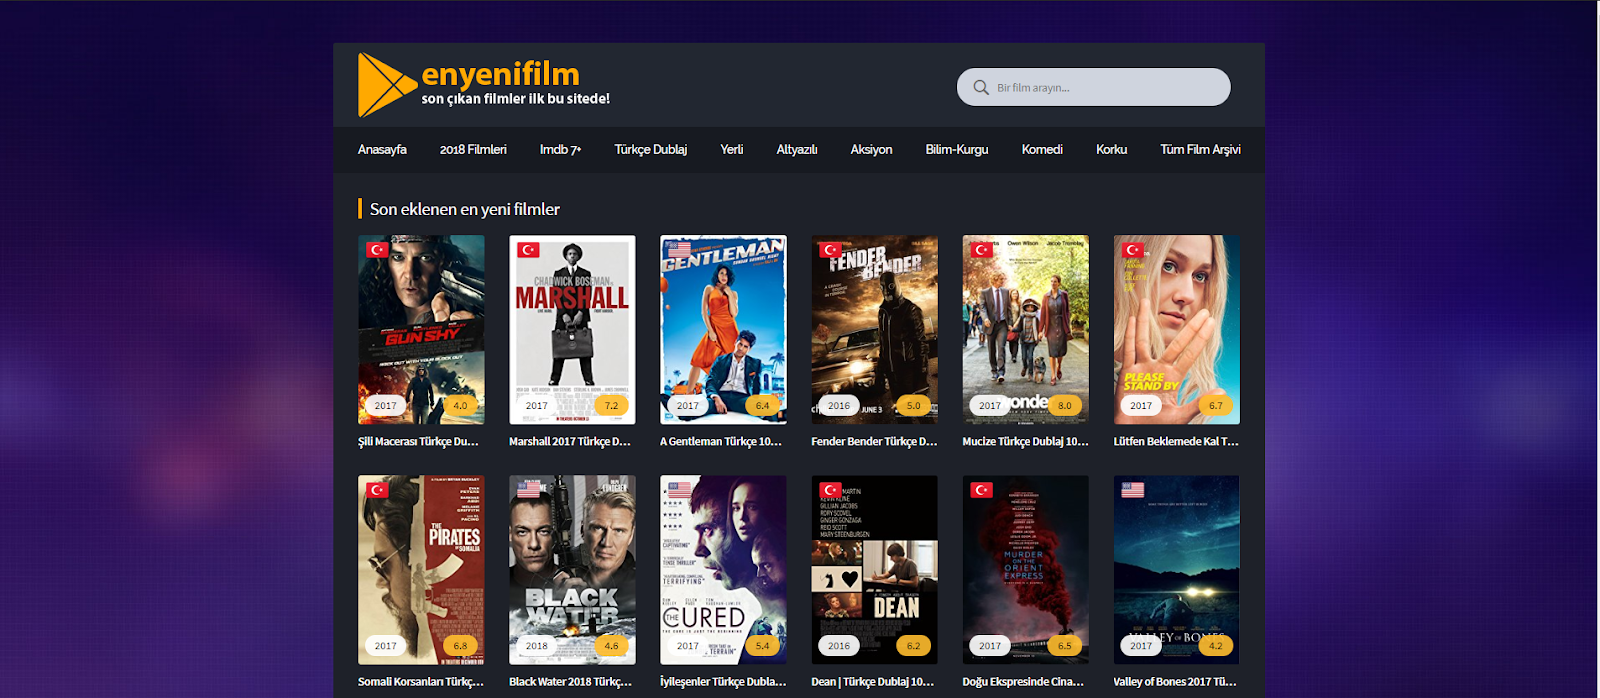
Task: Click 'A Gentleman Türkçe 10...' title link
Action: pos(721,441)
